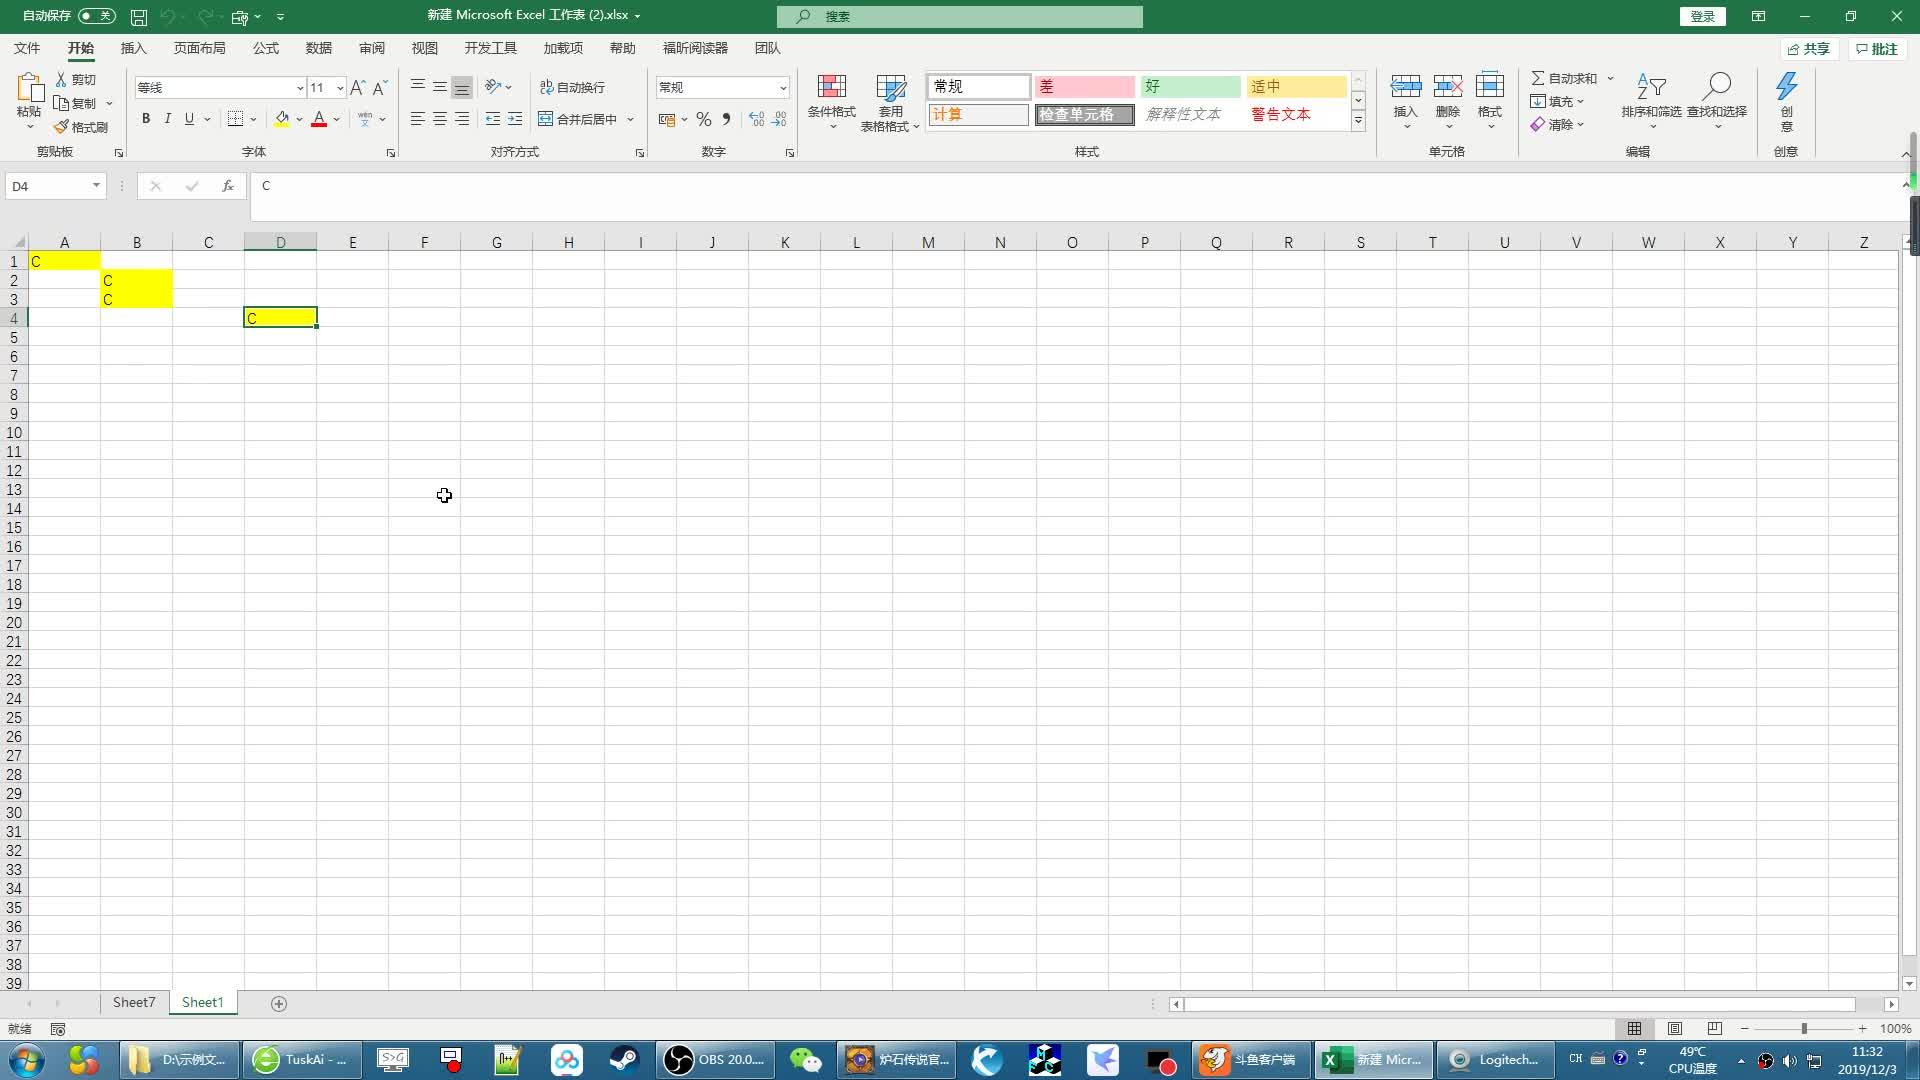Open the number format dropdown

tap(782, 88)
